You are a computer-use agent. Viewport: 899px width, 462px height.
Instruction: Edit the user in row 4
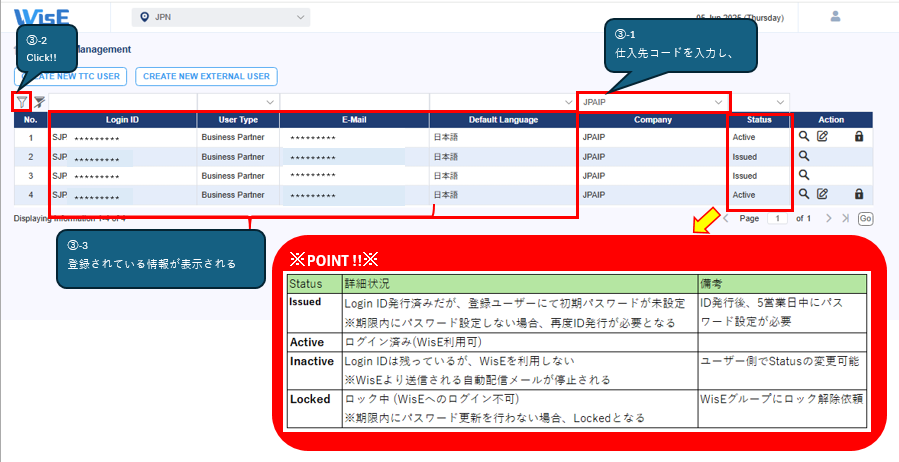pos(823,194)
